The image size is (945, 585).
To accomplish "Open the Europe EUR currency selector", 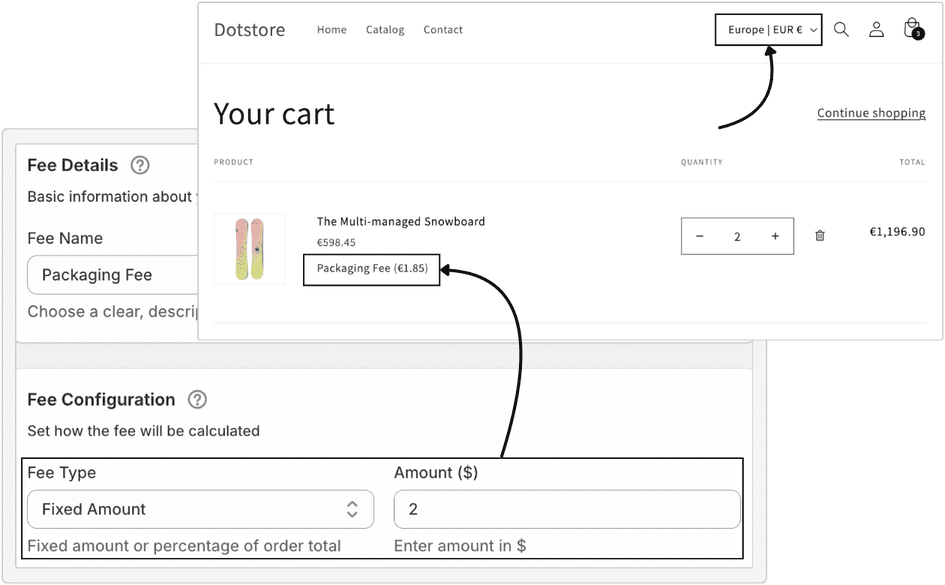I will tap(767, 29).
